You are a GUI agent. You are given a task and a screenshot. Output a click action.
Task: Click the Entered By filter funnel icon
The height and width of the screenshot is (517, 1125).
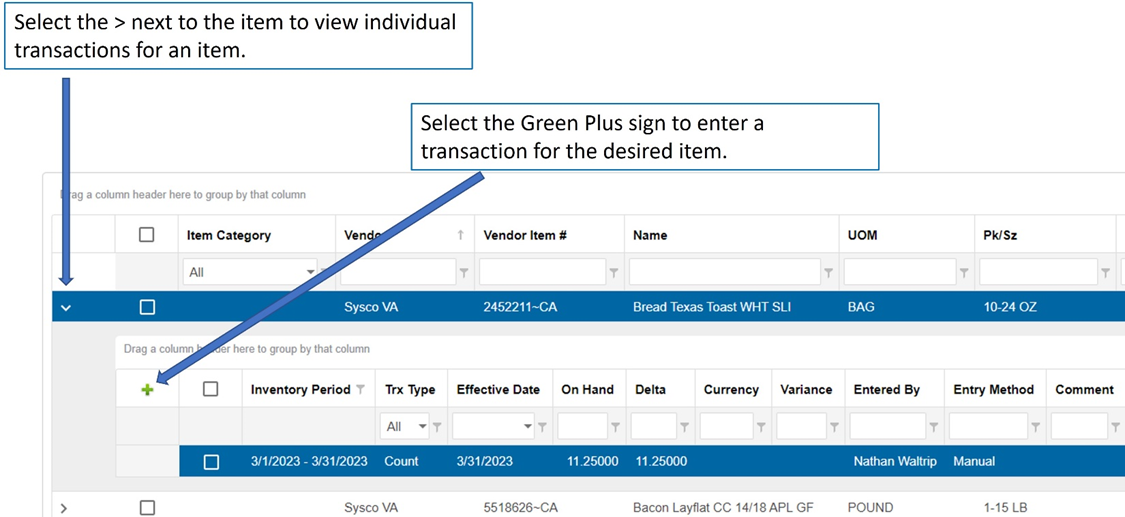pos(933,427)
